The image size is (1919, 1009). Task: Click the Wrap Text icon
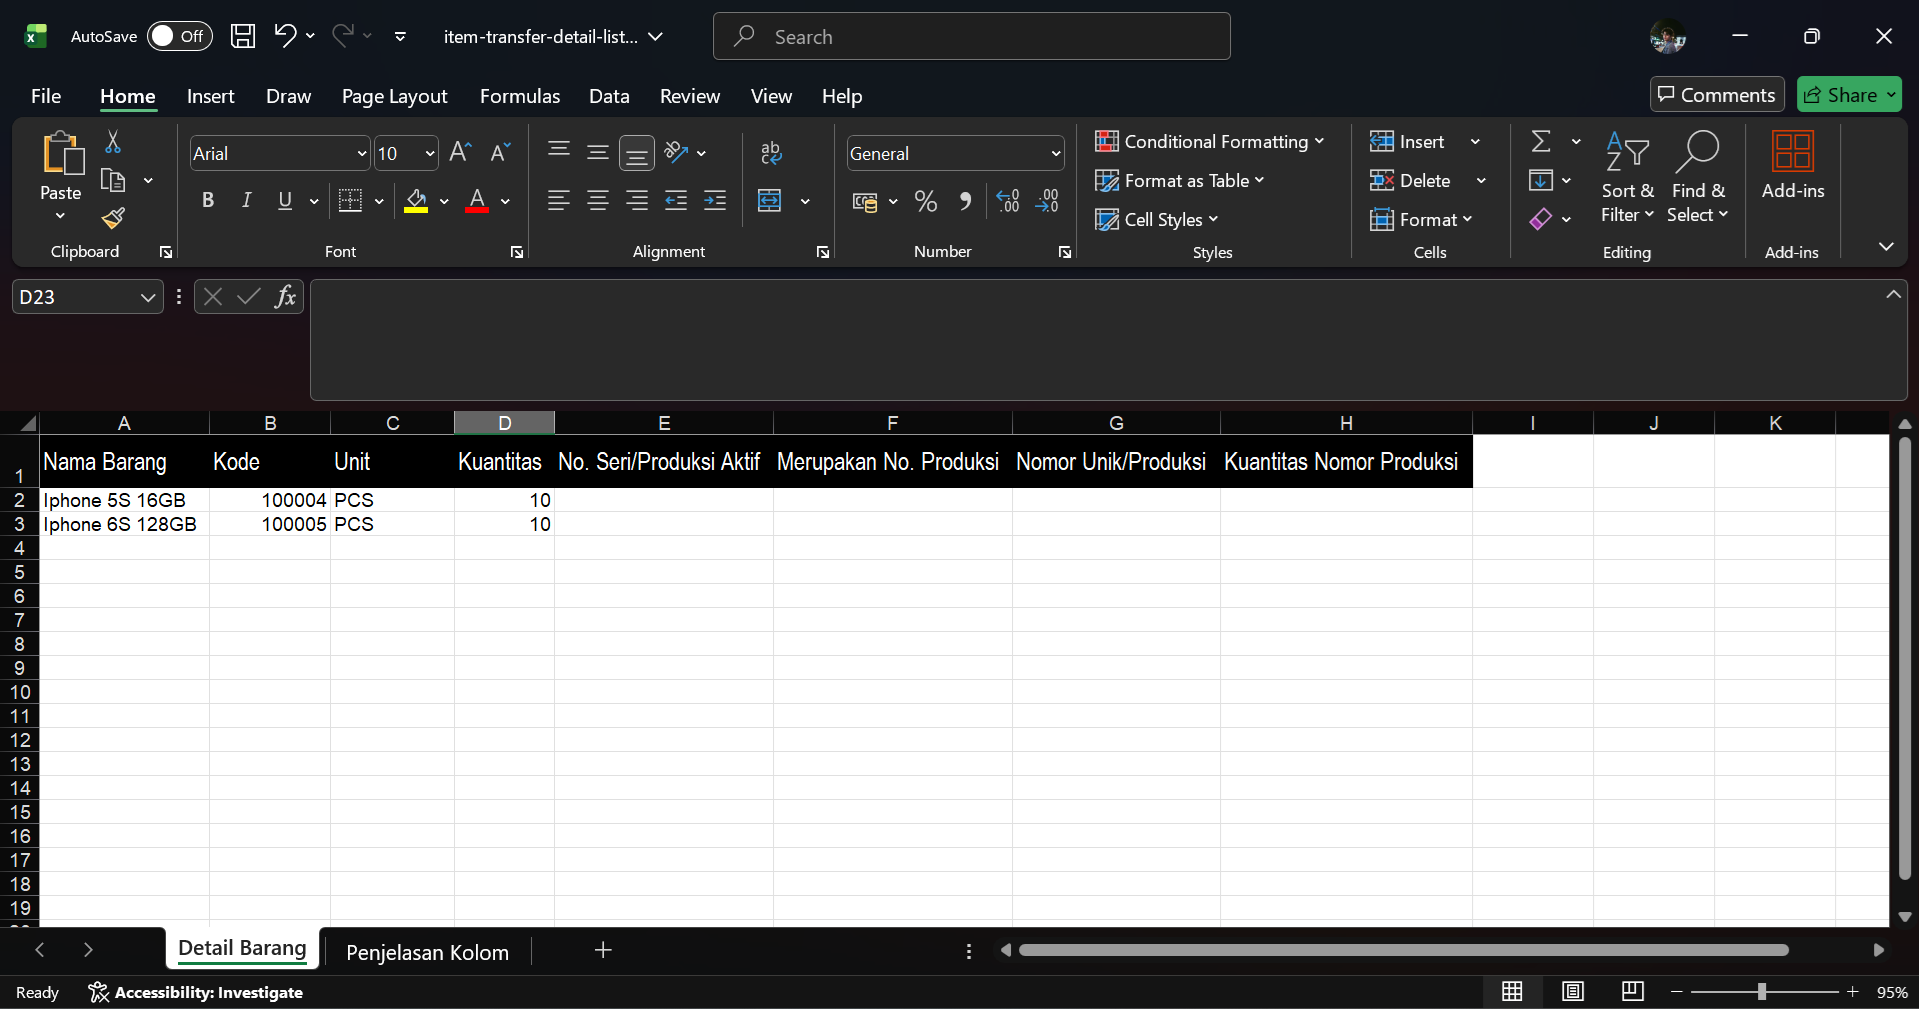click(771, 153)
